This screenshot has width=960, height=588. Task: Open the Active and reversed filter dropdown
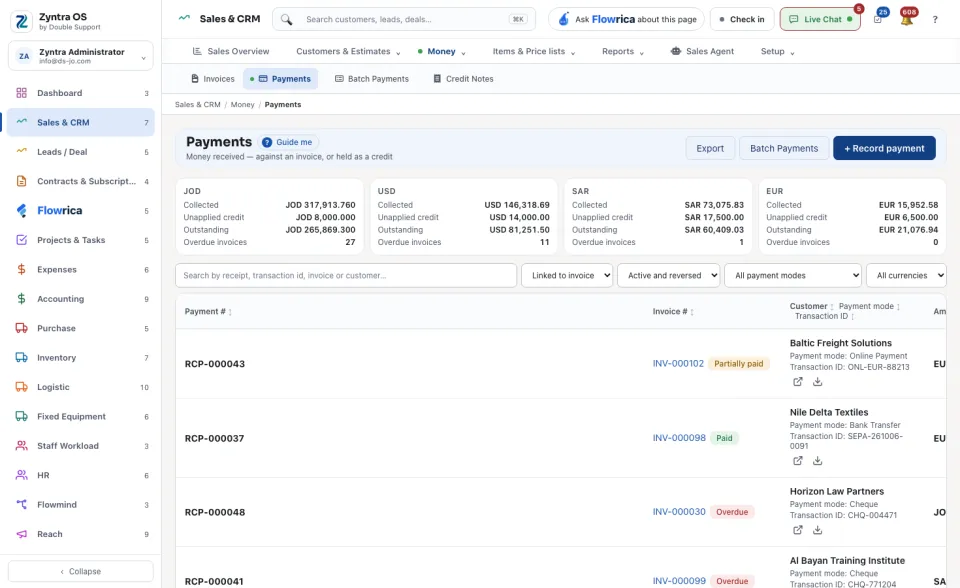(669, 276)
